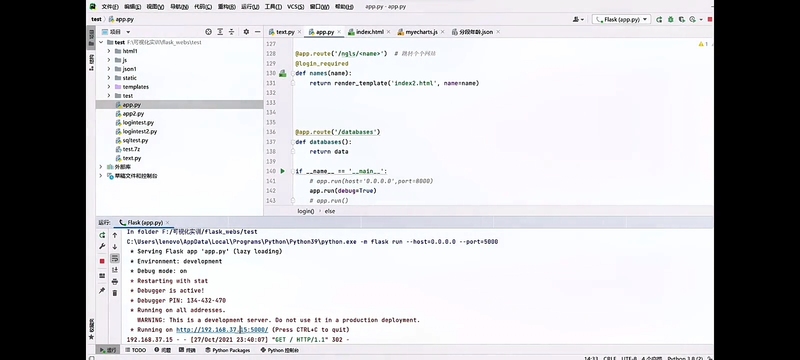Click the Profile run icon
This screenshot has width=800, height=360.
coord(693,19)
